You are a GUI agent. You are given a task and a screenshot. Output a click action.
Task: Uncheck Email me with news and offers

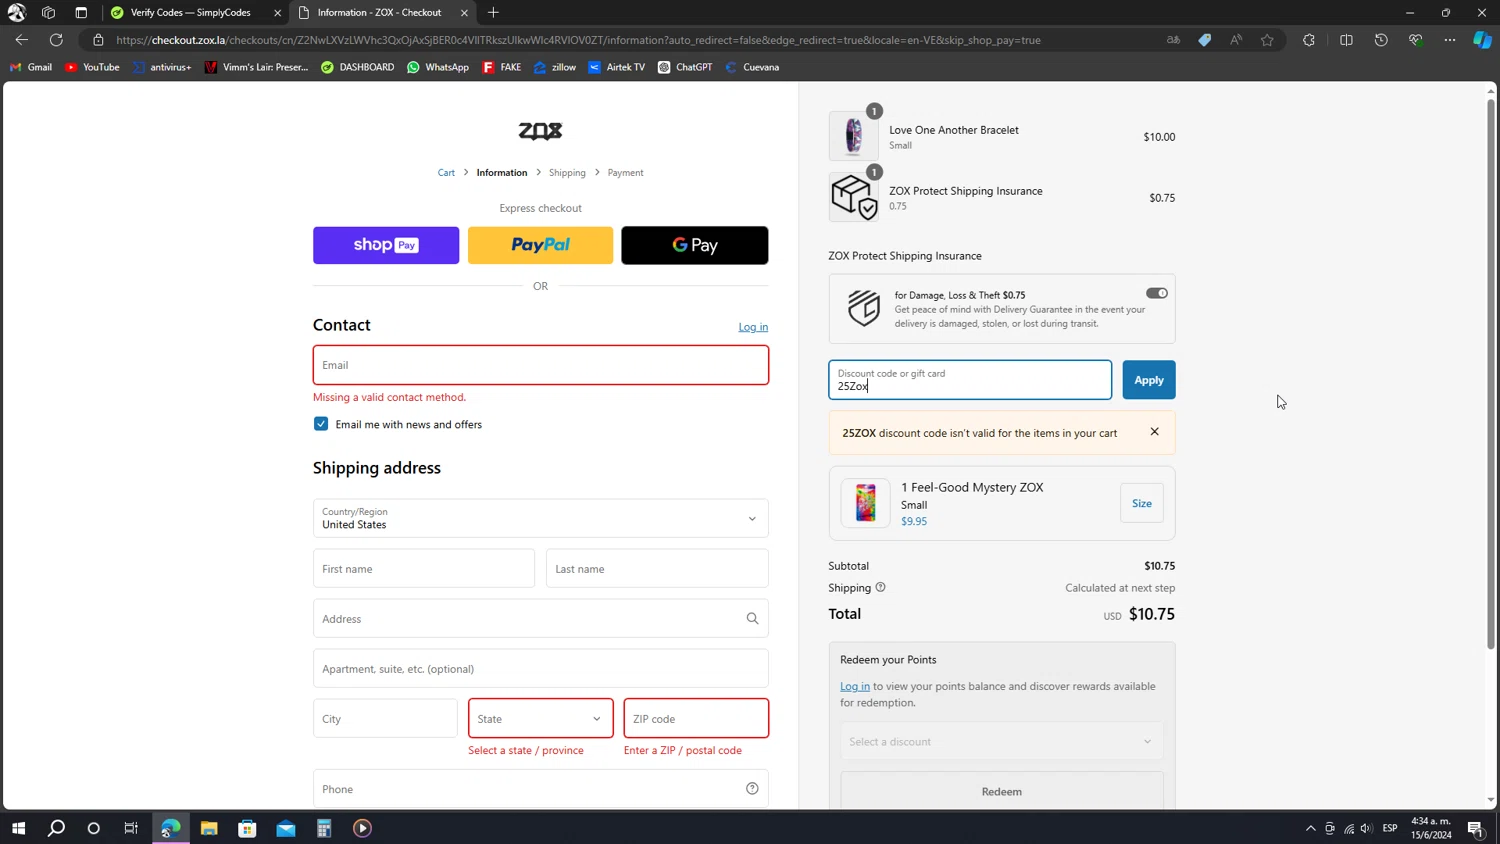[x=321, y=424]
